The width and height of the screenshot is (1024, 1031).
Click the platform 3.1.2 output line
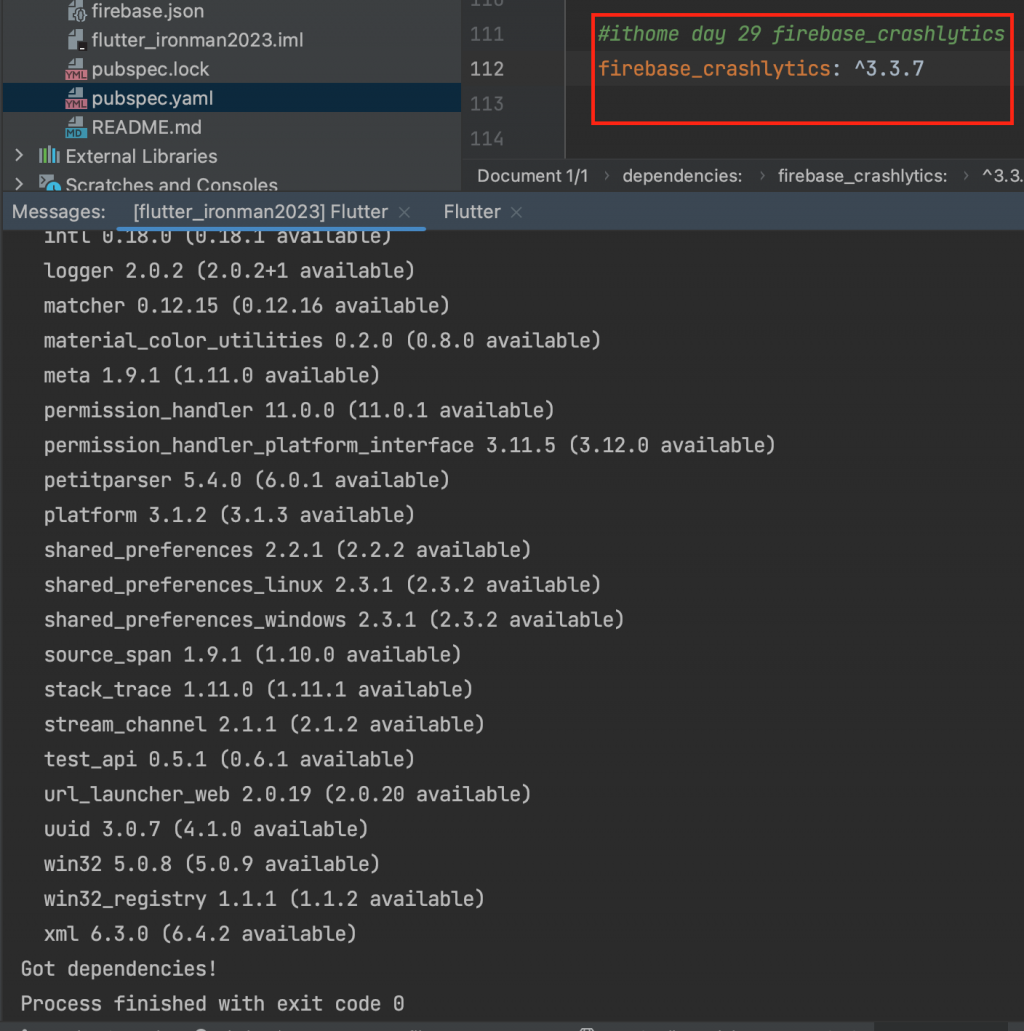point(229,515)
